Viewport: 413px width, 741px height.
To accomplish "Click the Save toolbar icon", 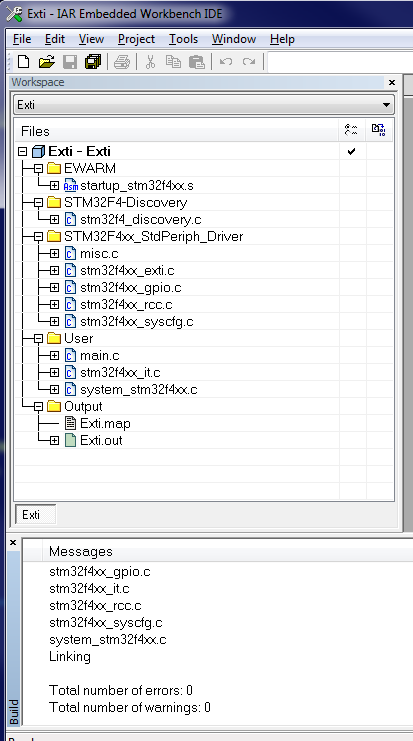I will tap(70, 61).
